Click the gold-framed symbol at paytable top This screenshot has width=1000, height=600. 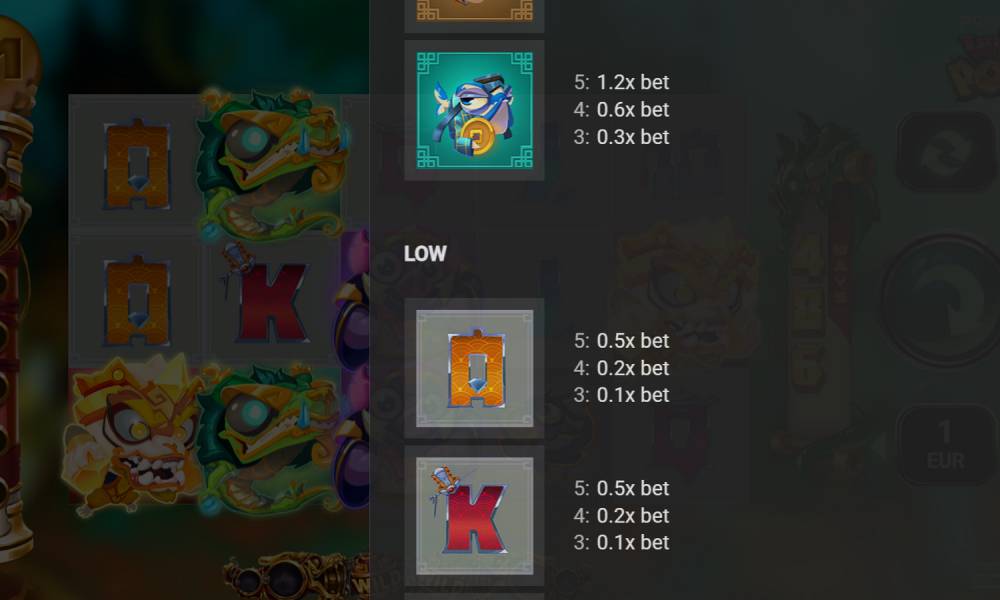(474, 13)
